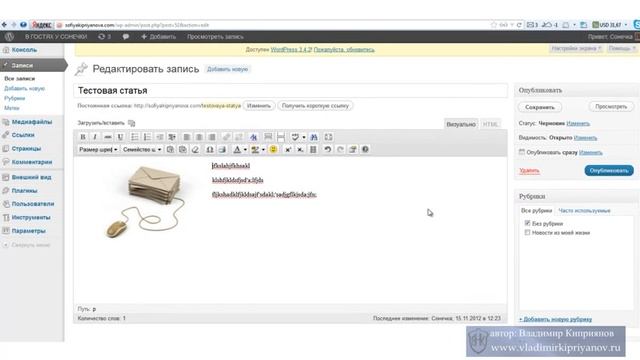This screenshot has height=360, width=640.
Task: Uncheck the 'Без рубрики' category
Action: [527, 223]
